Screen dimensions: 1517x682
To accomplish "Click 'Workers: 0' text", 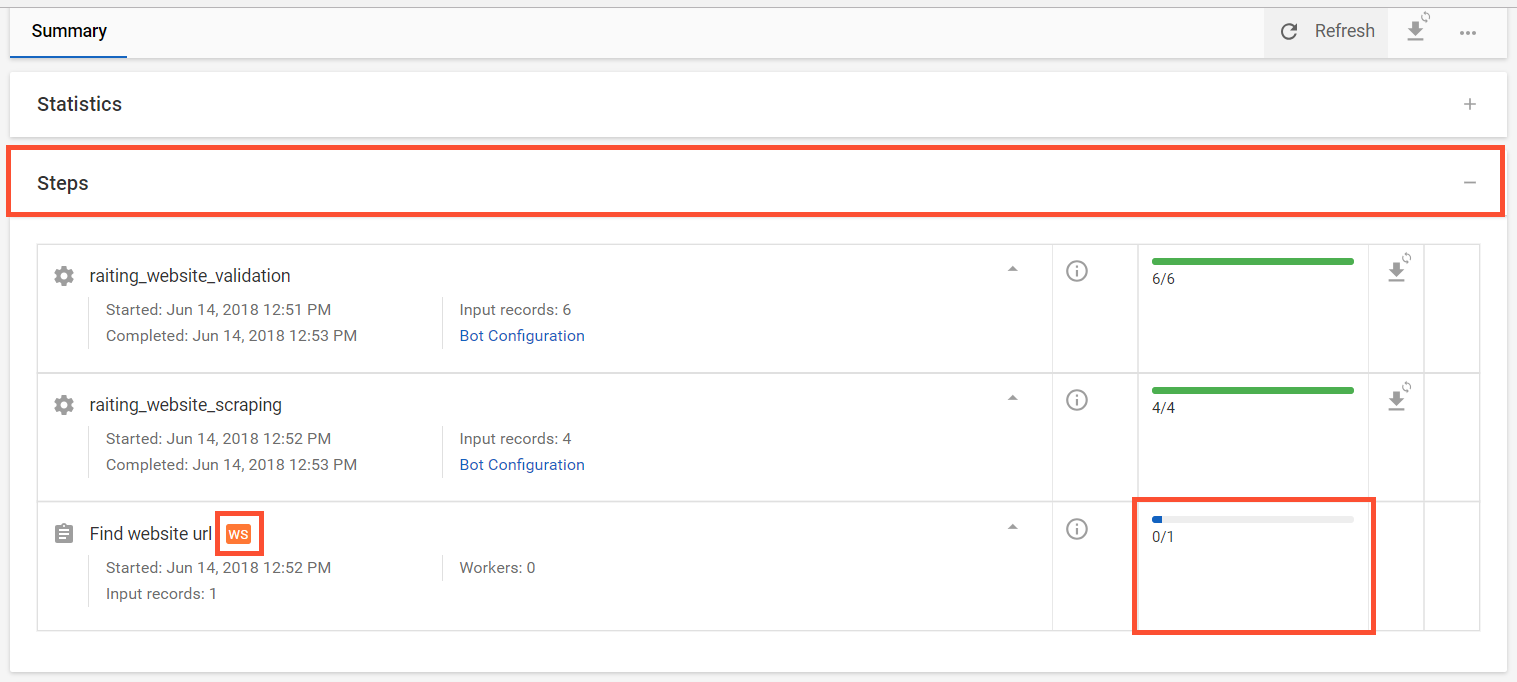I will (x=497, y=568).
